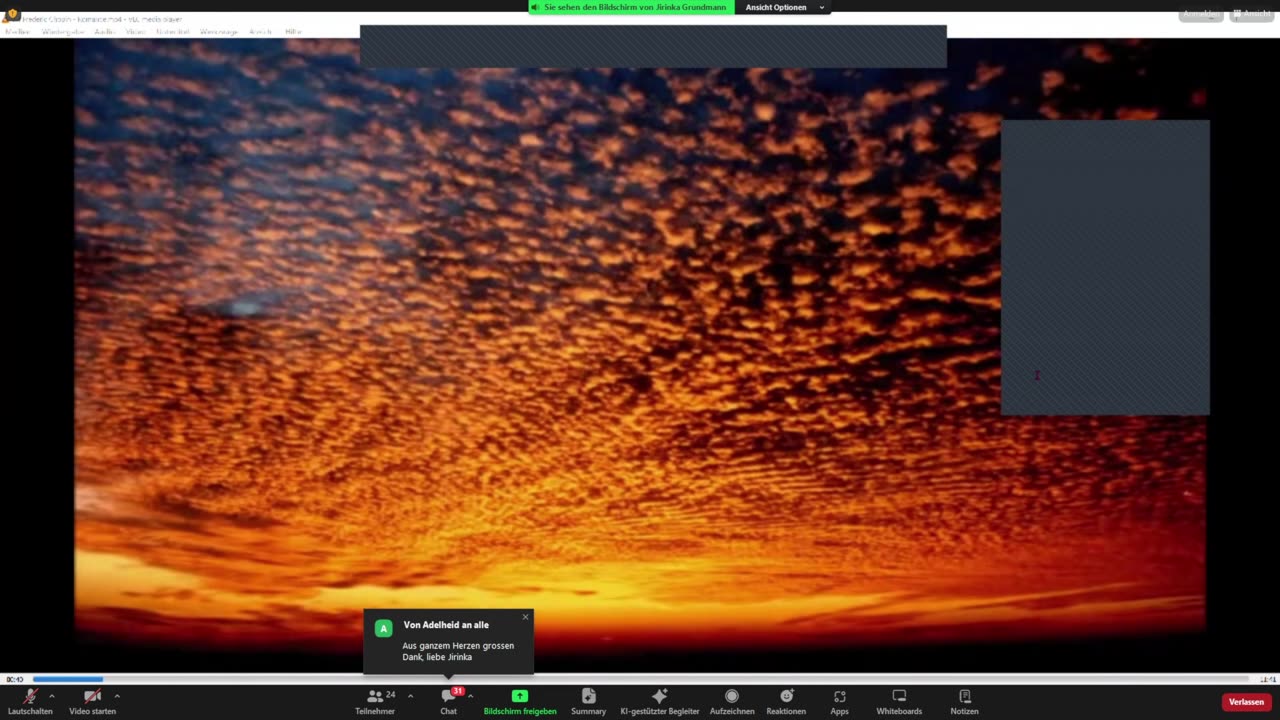Viewport: 1280px width, 720px height.
Task: Click Bildschirm freigeben share screen icon
Action: [520, 696]
